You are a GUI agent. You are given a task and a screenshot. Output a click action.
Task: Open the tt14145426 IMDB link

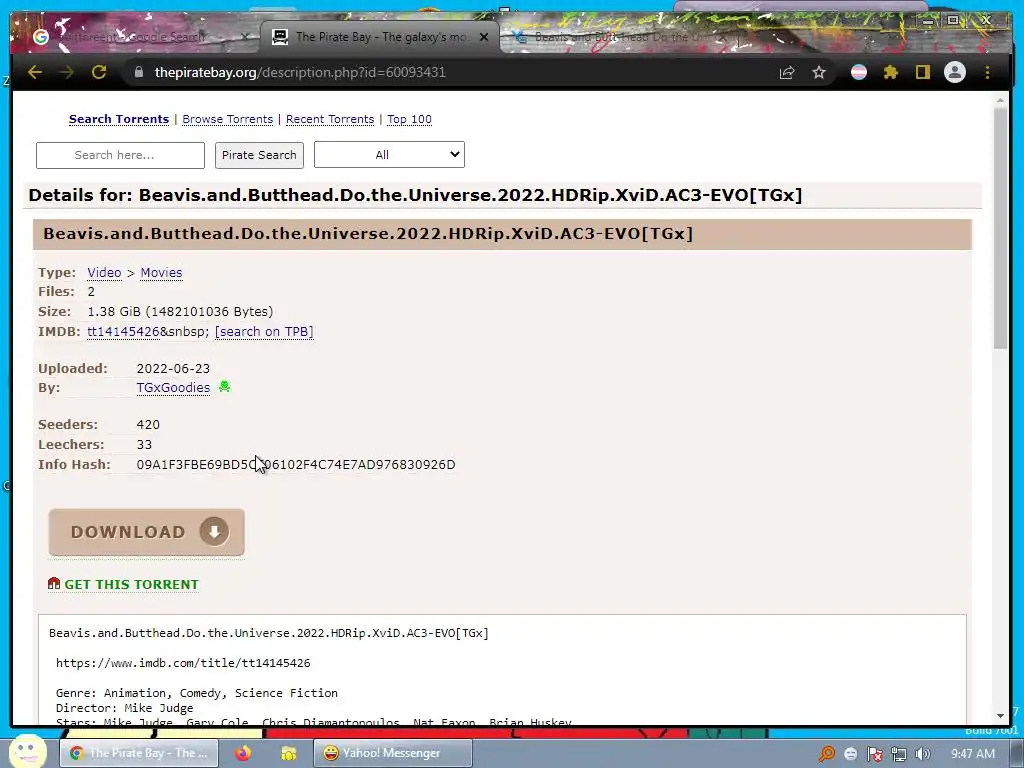123,331
